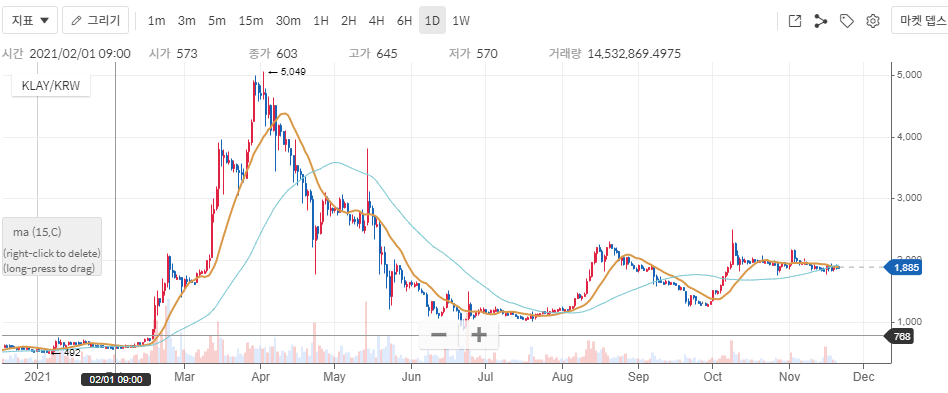Select the 3m timeframe
This screenshot has height=393, width=948.
point(186,21)
